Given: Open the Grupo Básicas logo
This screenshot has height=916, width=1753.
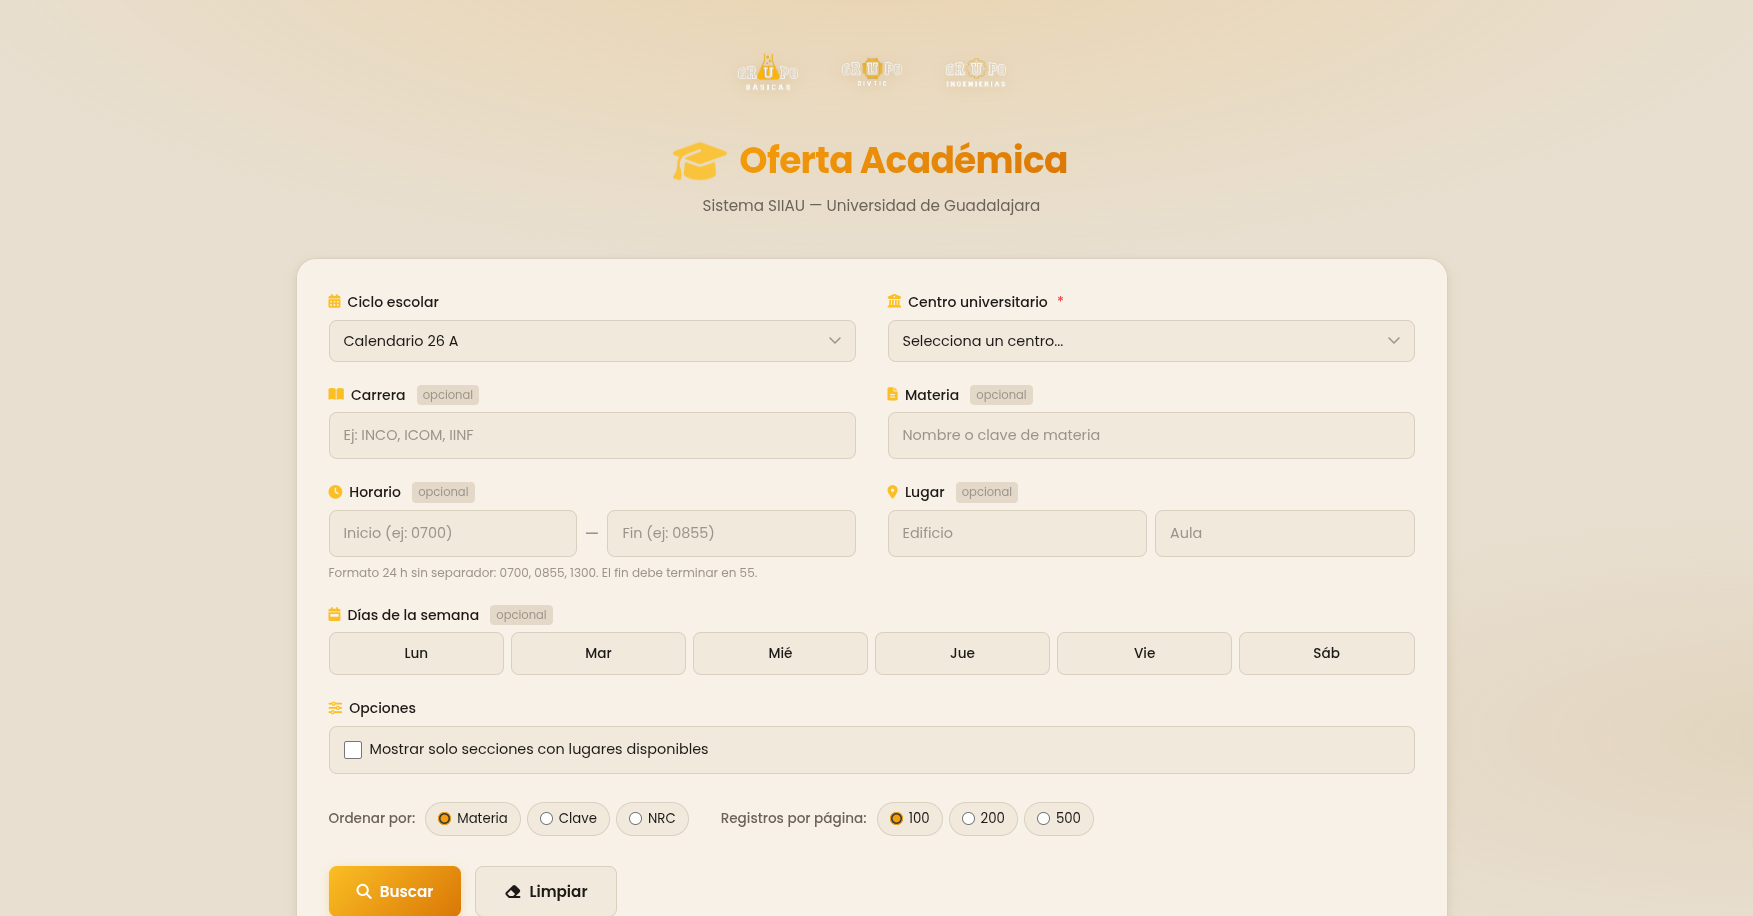Looking at the screenshot, I should (x=768, y=72).
